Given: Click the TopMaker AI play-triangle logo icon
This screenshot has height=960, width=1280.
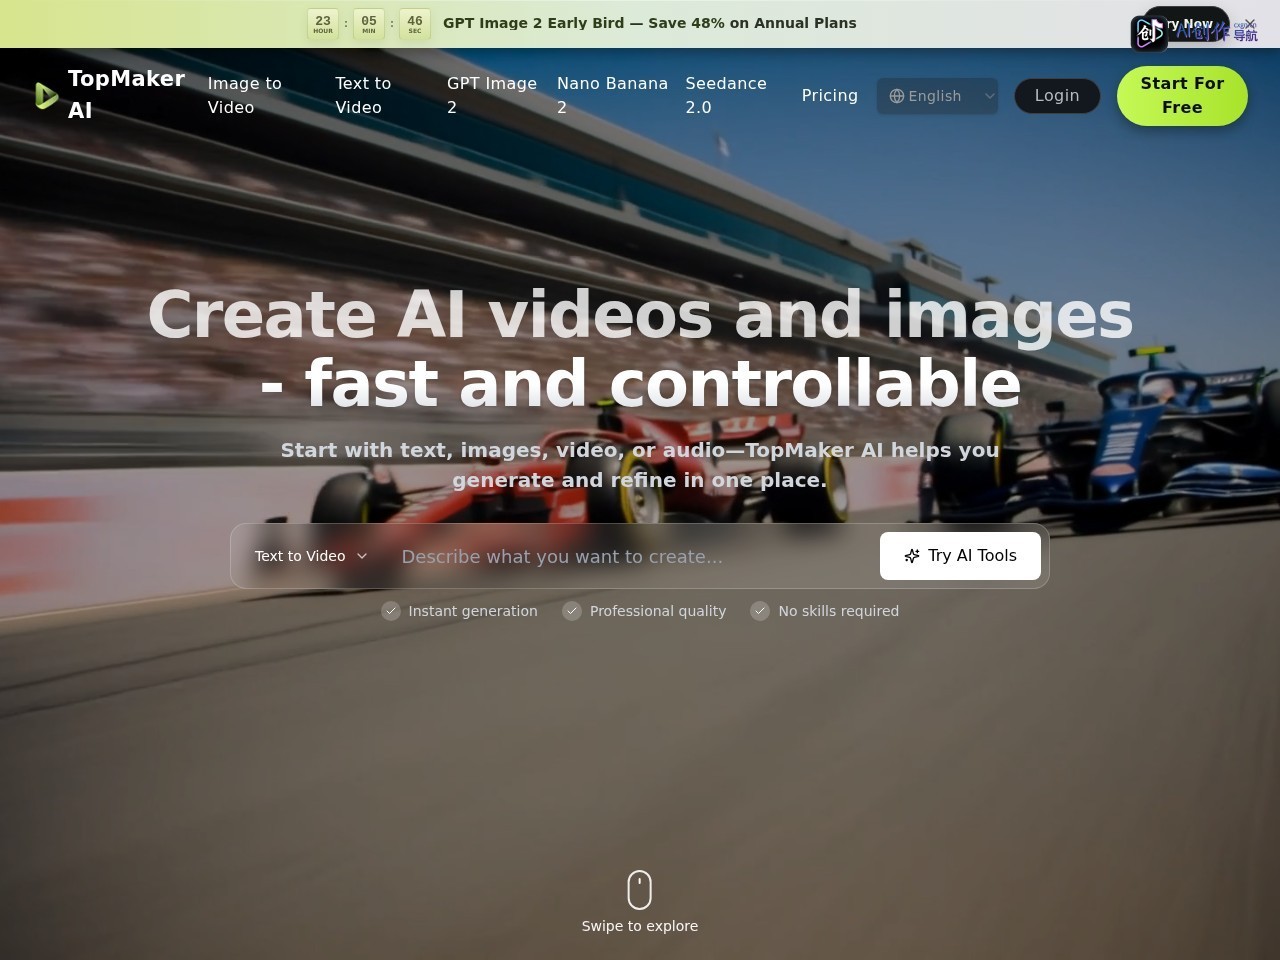Looking at the screenshot, I should click(x=46, y=95).
